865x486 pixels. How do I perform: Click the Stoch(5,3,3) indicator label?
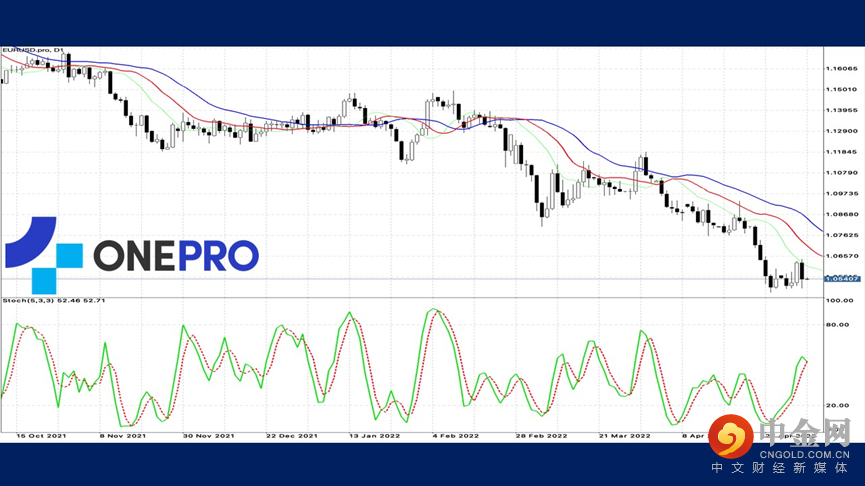click(54, 301)
